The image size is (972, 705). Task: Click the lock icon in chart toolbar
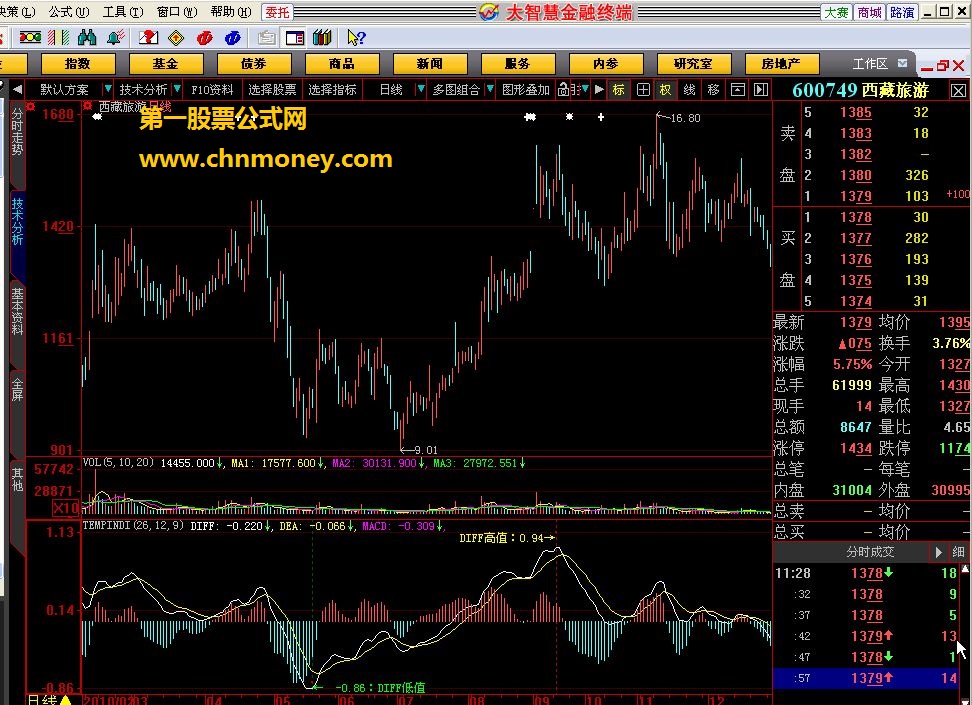563,90
